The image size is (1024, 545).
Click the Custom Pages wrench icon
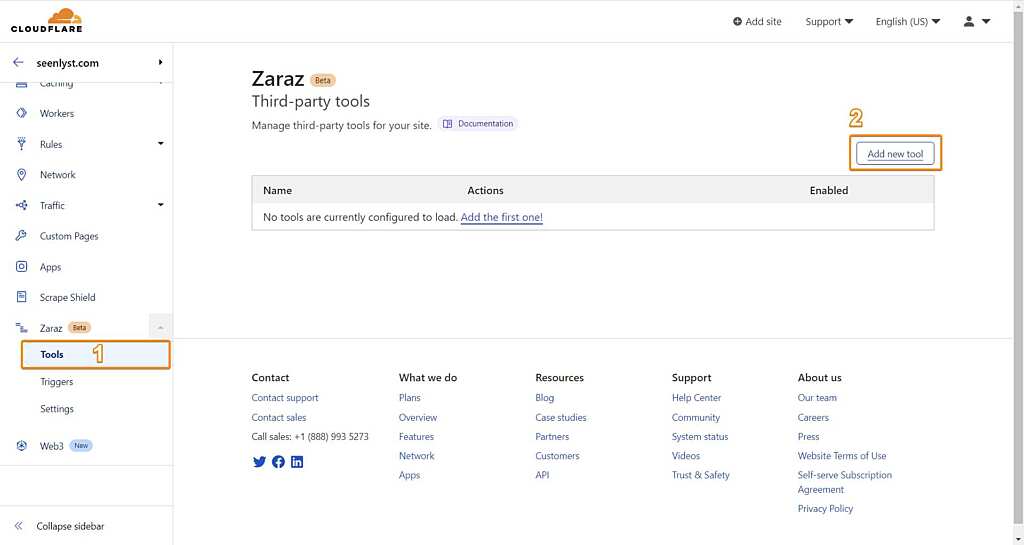22,236
